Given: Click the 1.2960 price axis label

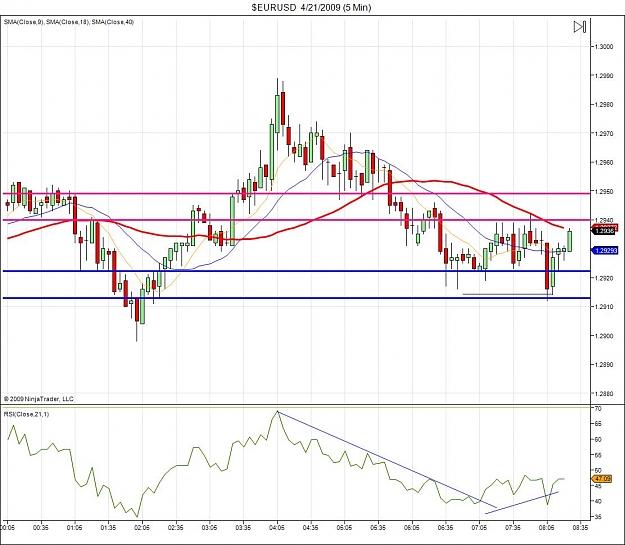Looking at the screenshot, I should point(603,163).
